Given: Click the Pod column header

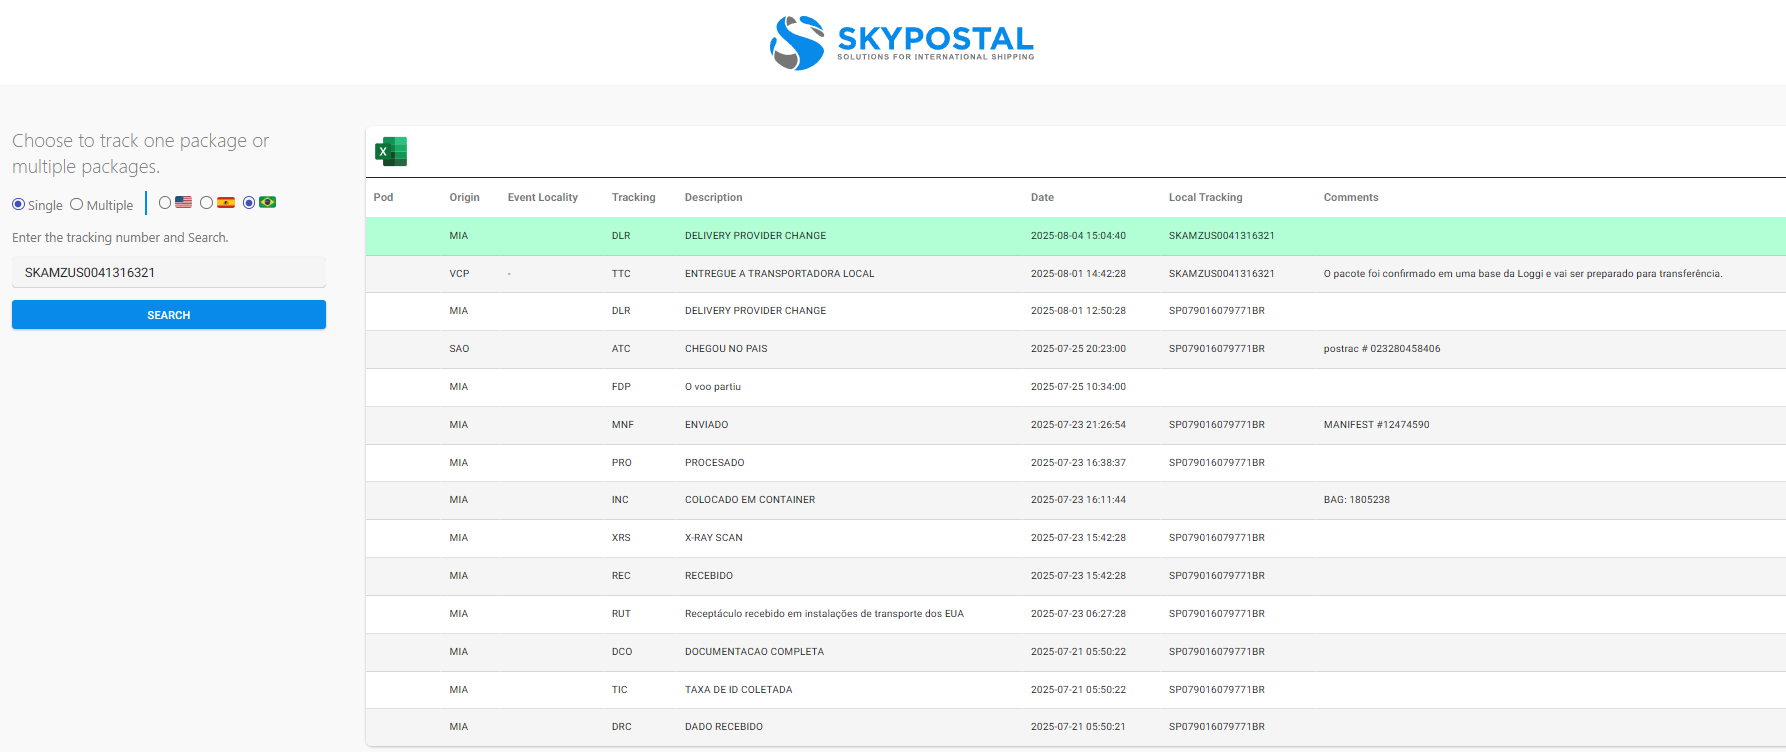Looking at the screenshot, I should click(x=383, y=197).
